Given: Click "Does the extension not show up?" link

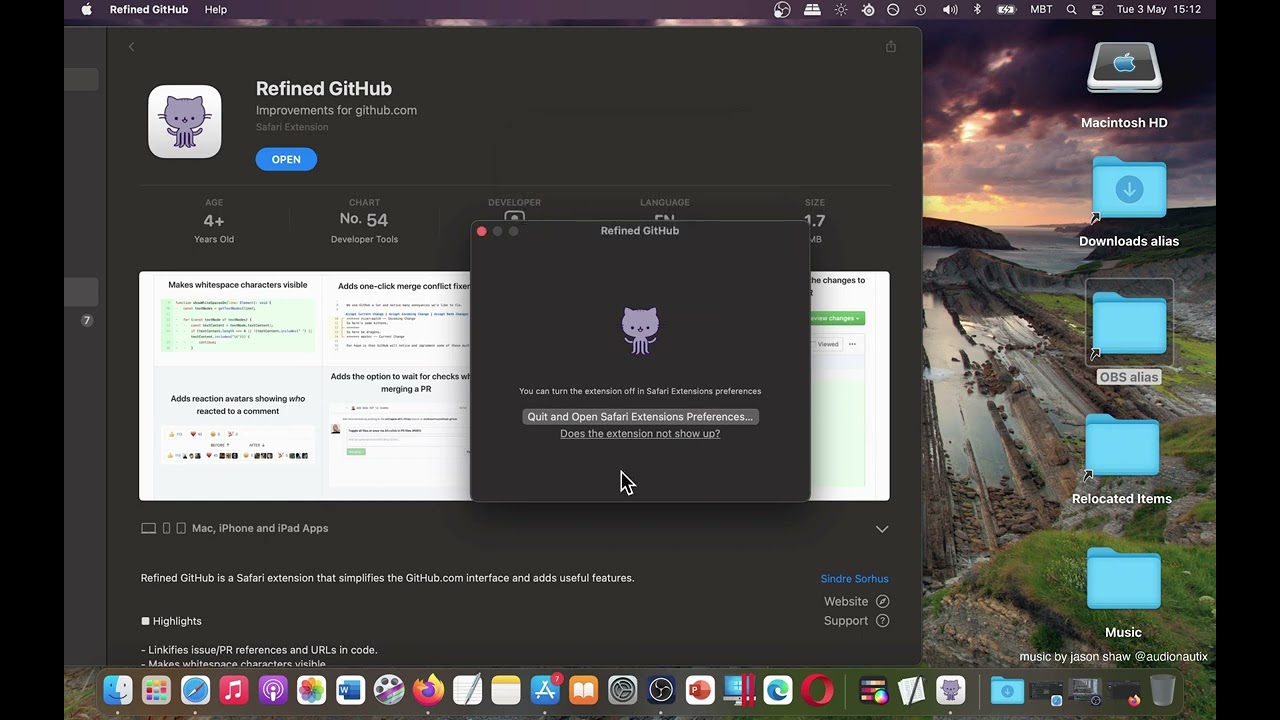Looking at the screenshot, I should click(640, 433).
